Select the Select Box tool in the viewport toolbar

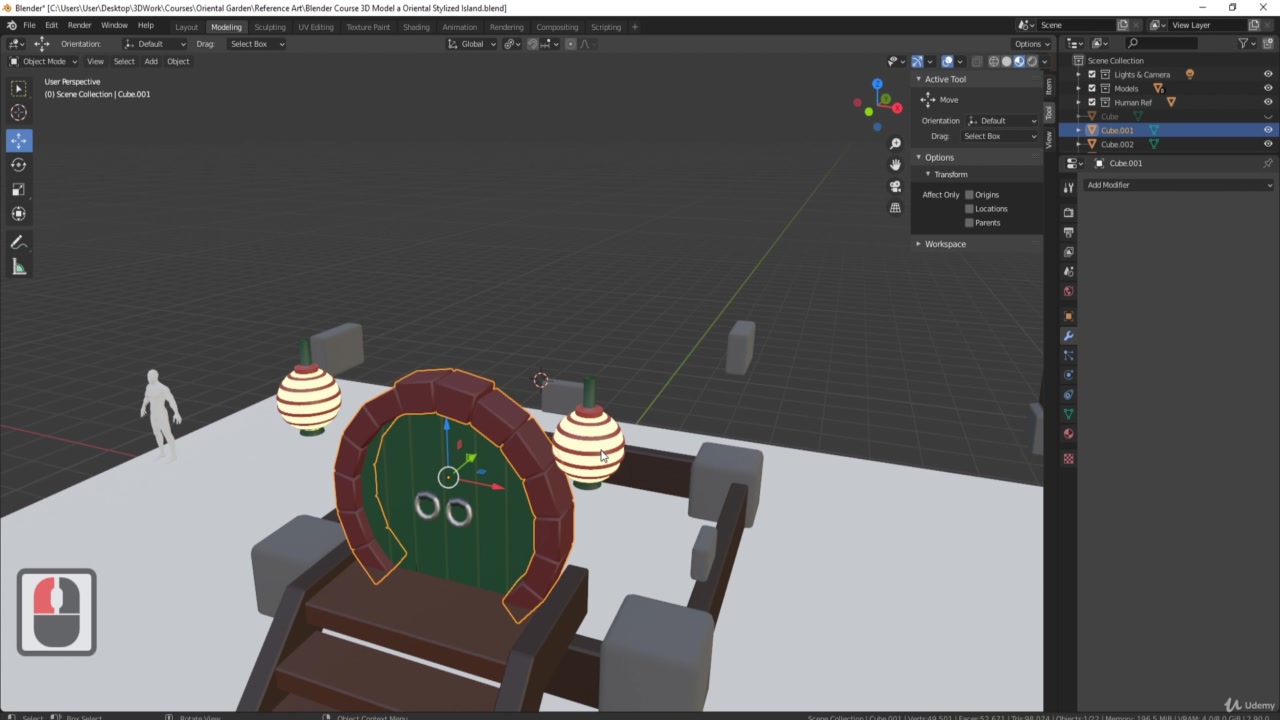click(x=18, y=89)
